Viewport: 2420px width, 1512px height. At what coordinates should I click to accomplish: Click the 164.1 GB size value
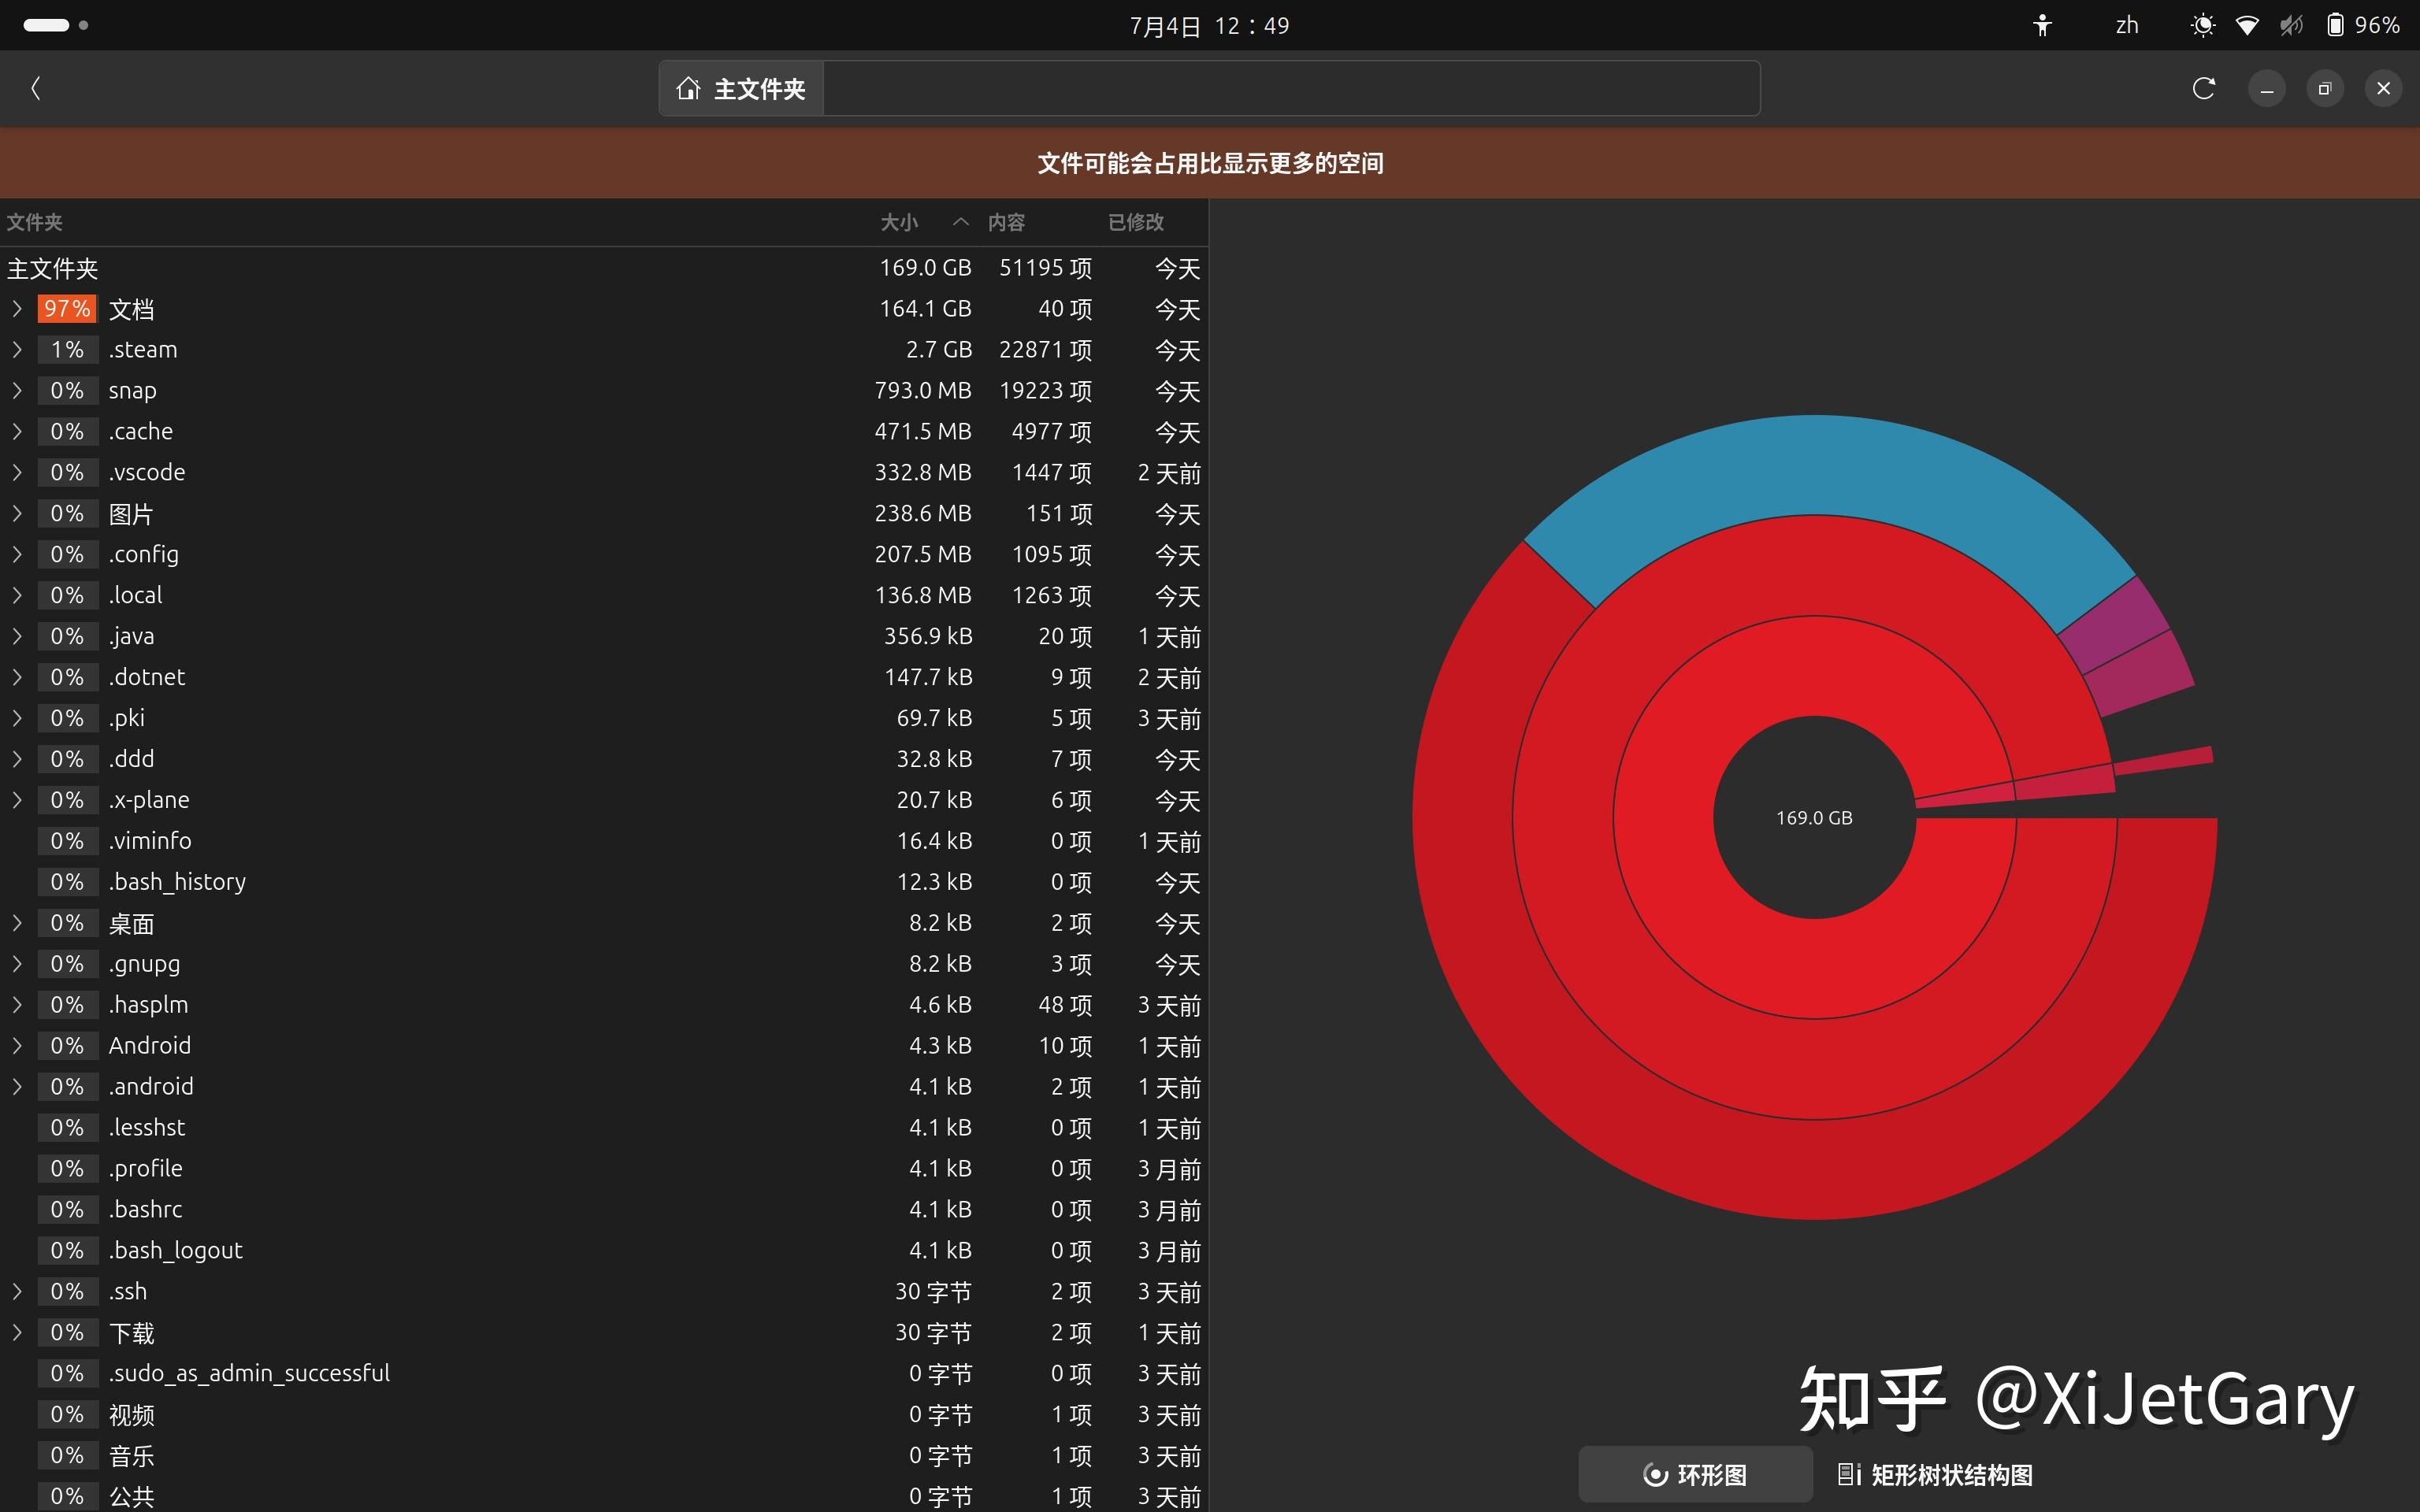tap(925, 309)
